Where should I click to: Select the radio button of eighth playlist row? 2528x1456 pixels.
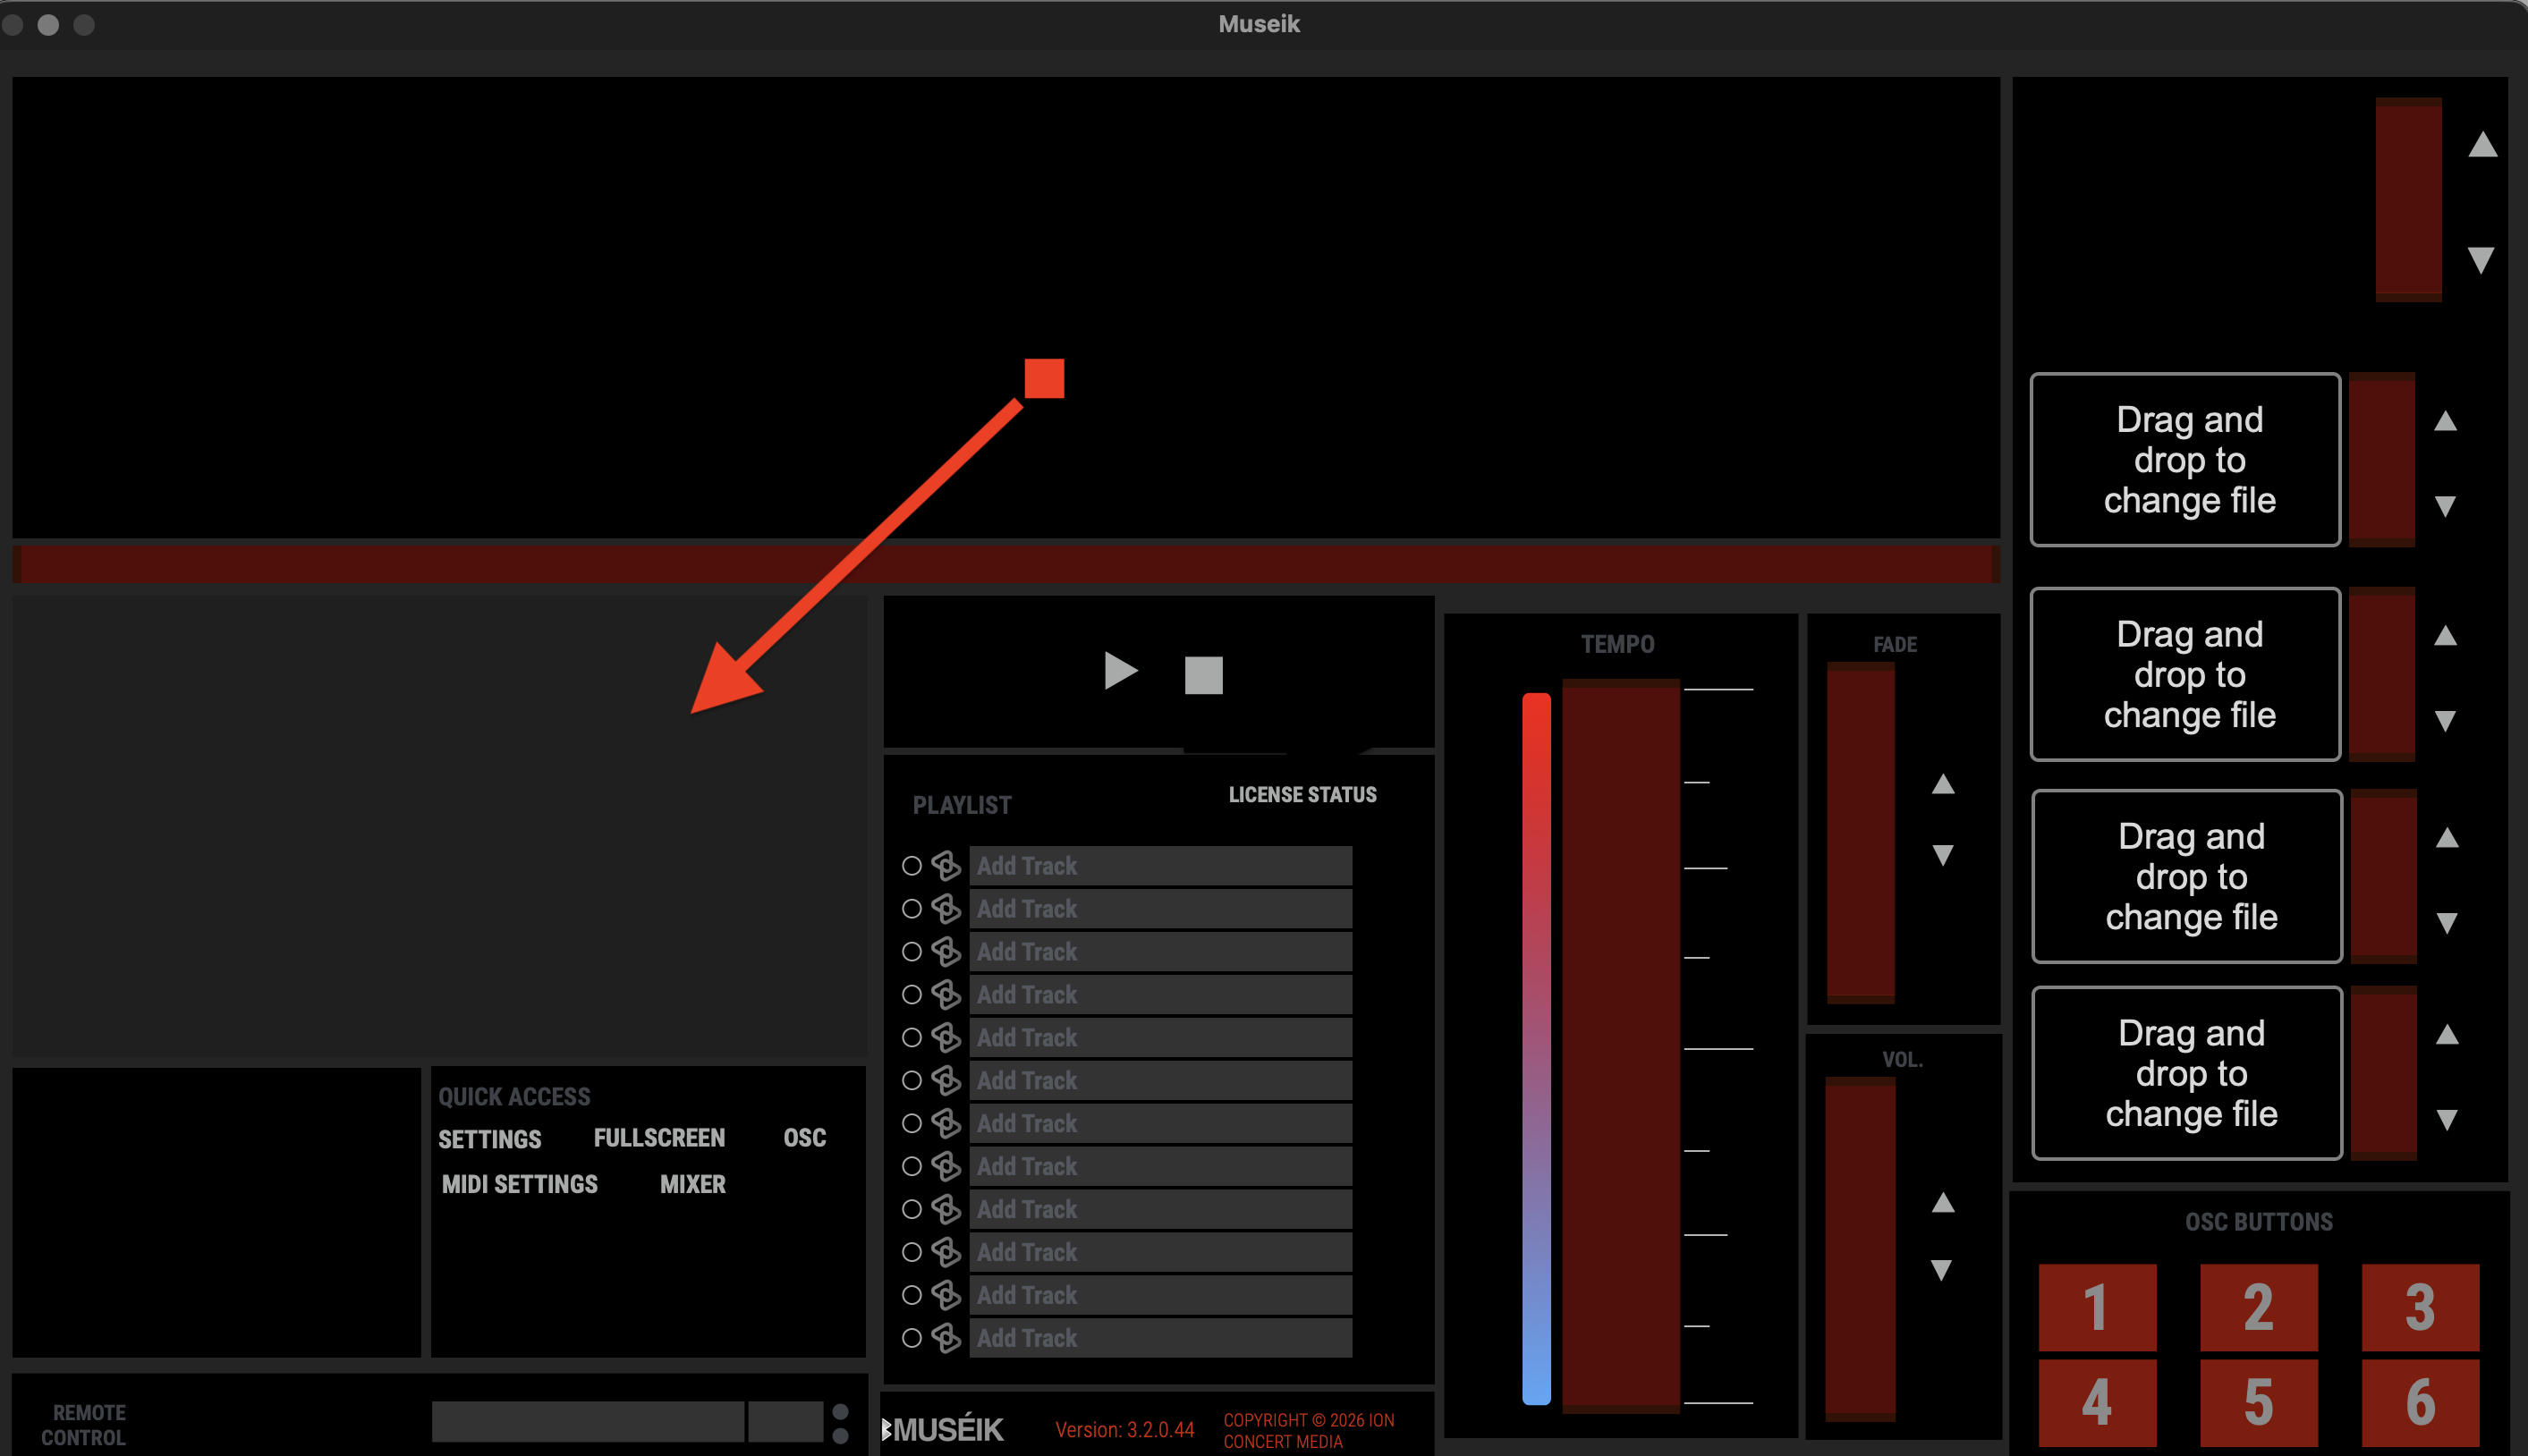[911, 1167]
